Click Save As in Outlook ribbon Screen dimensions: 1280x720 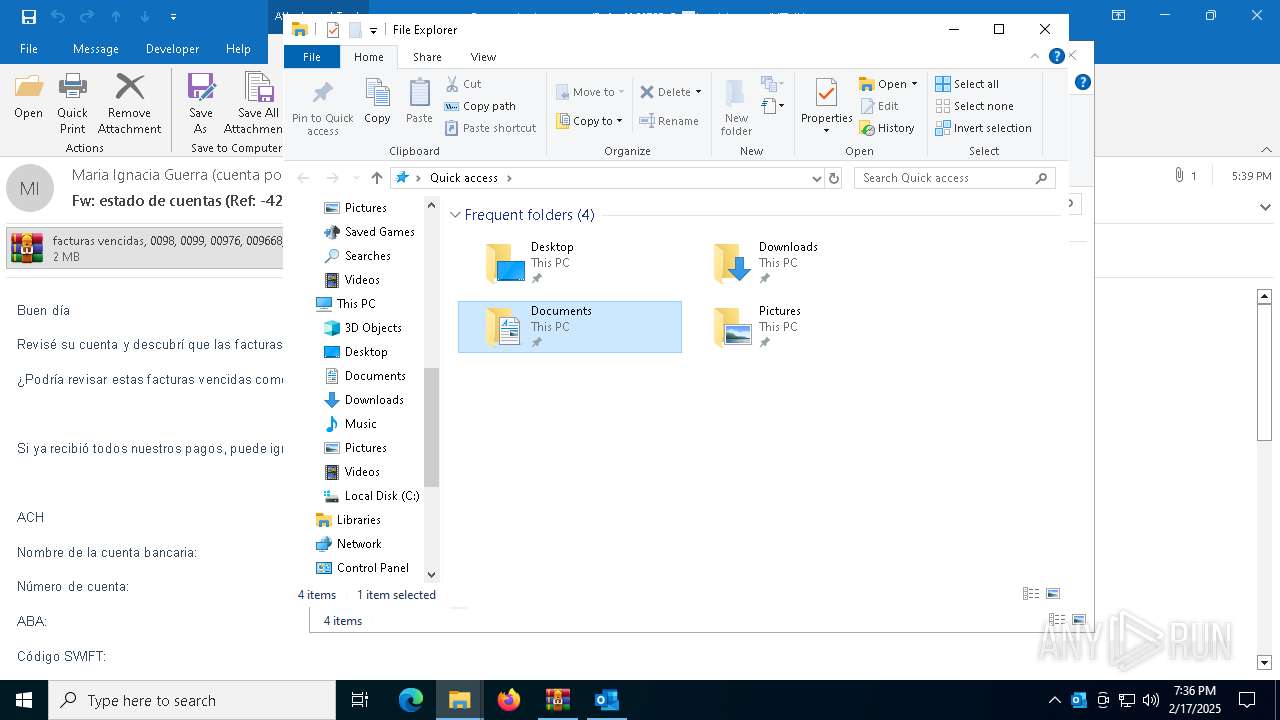(201, 104)
